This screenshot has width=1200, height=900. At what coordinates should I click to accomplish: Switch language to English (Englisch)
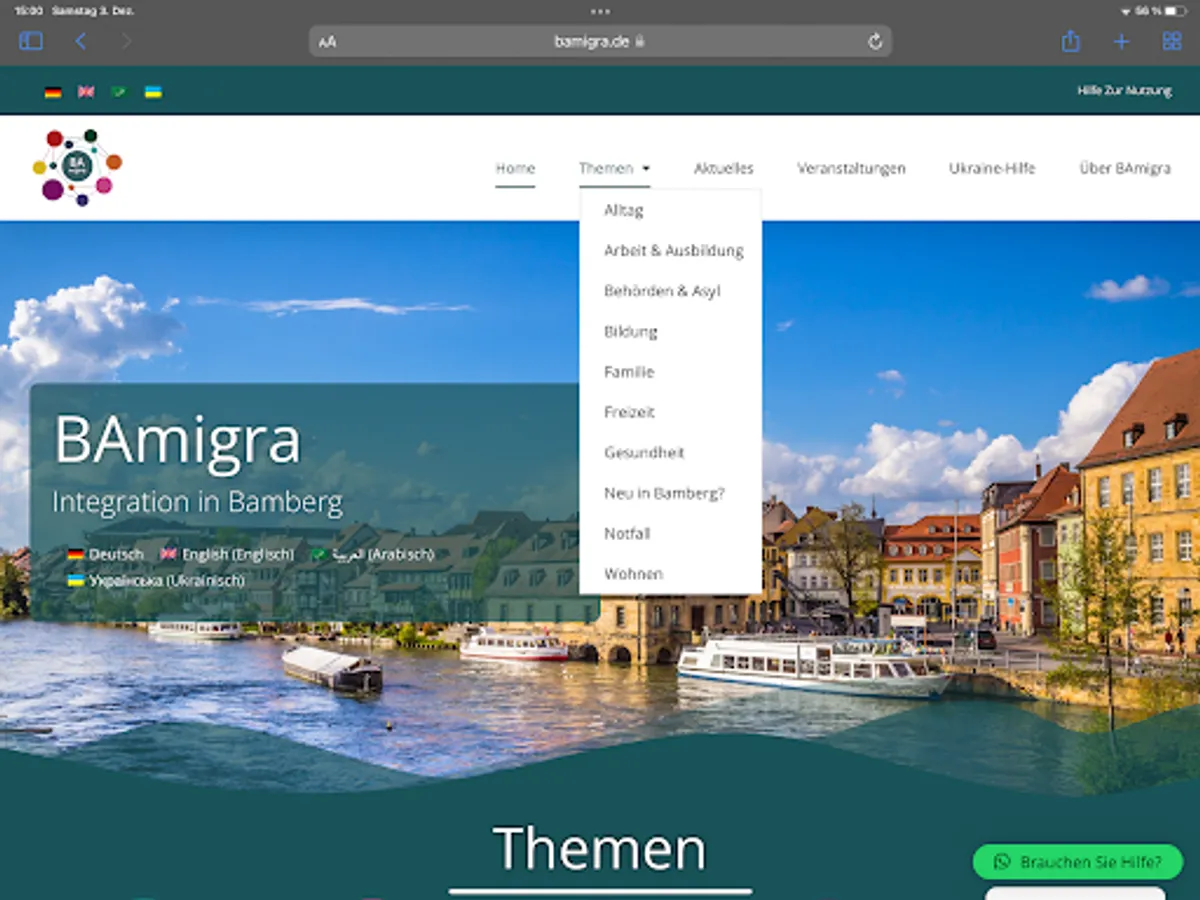(227, 554)
